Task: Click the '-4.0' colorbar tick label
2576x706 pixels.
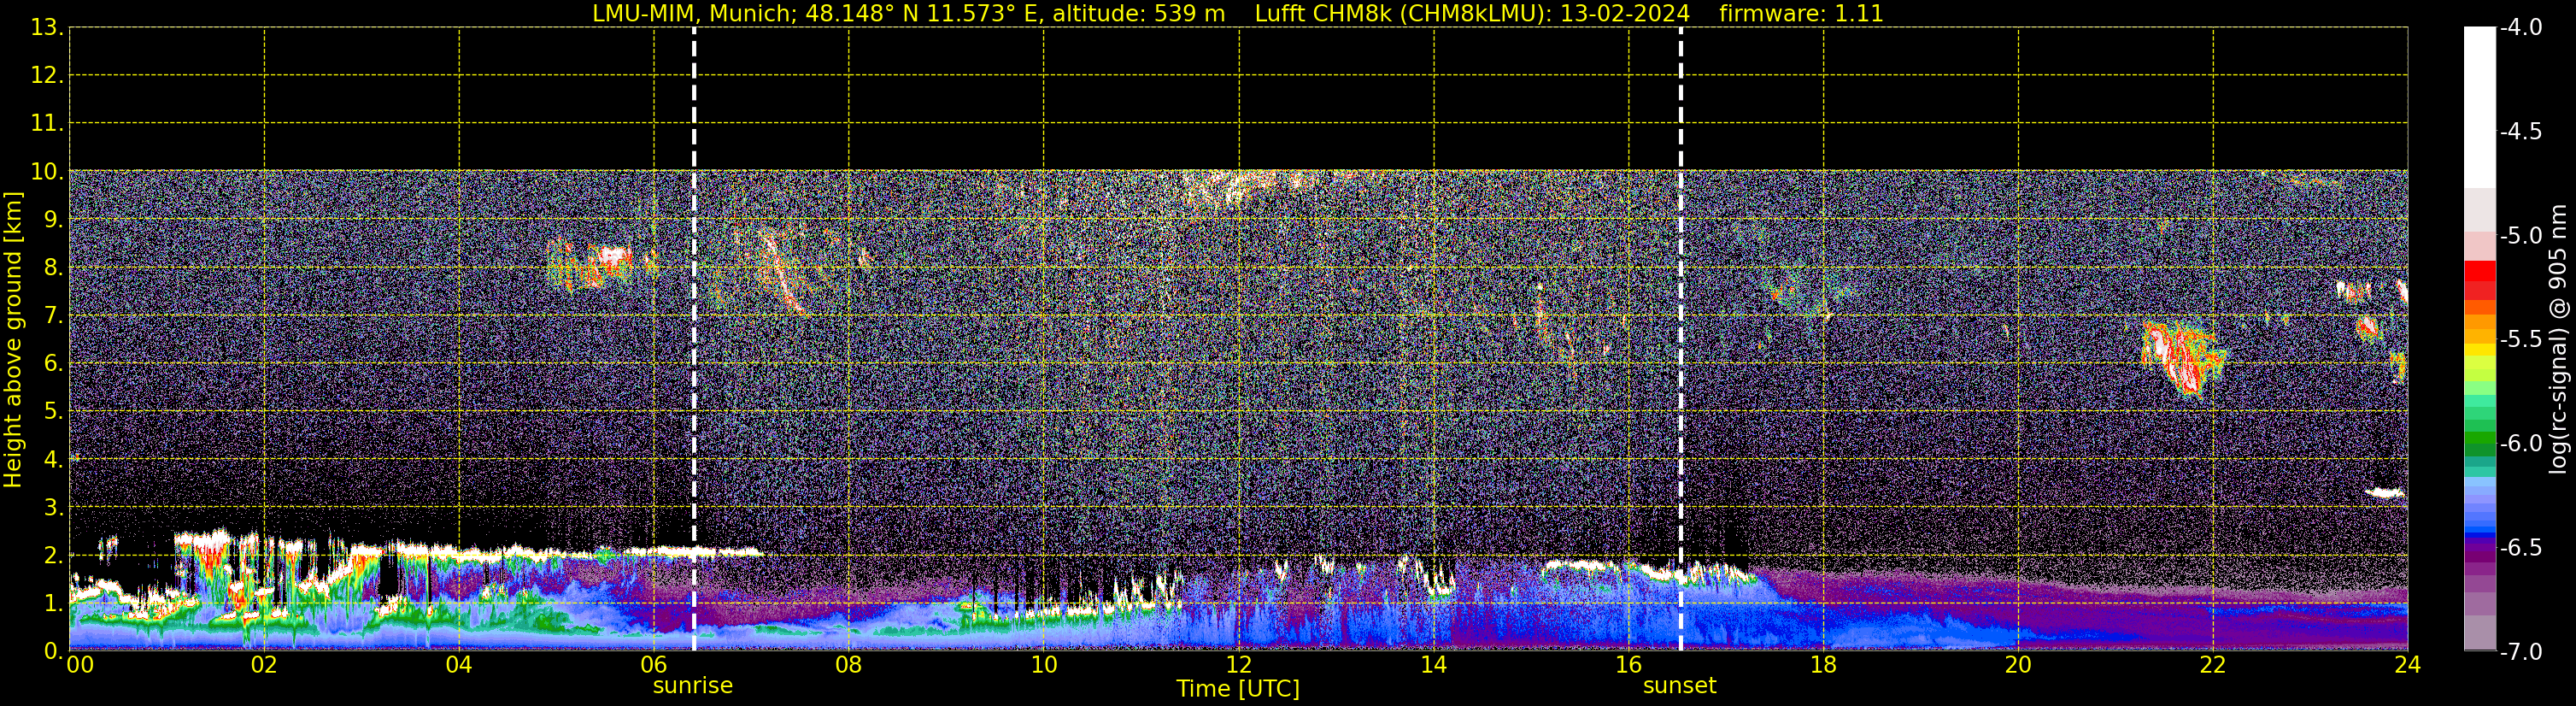Action: point(2520,27)
